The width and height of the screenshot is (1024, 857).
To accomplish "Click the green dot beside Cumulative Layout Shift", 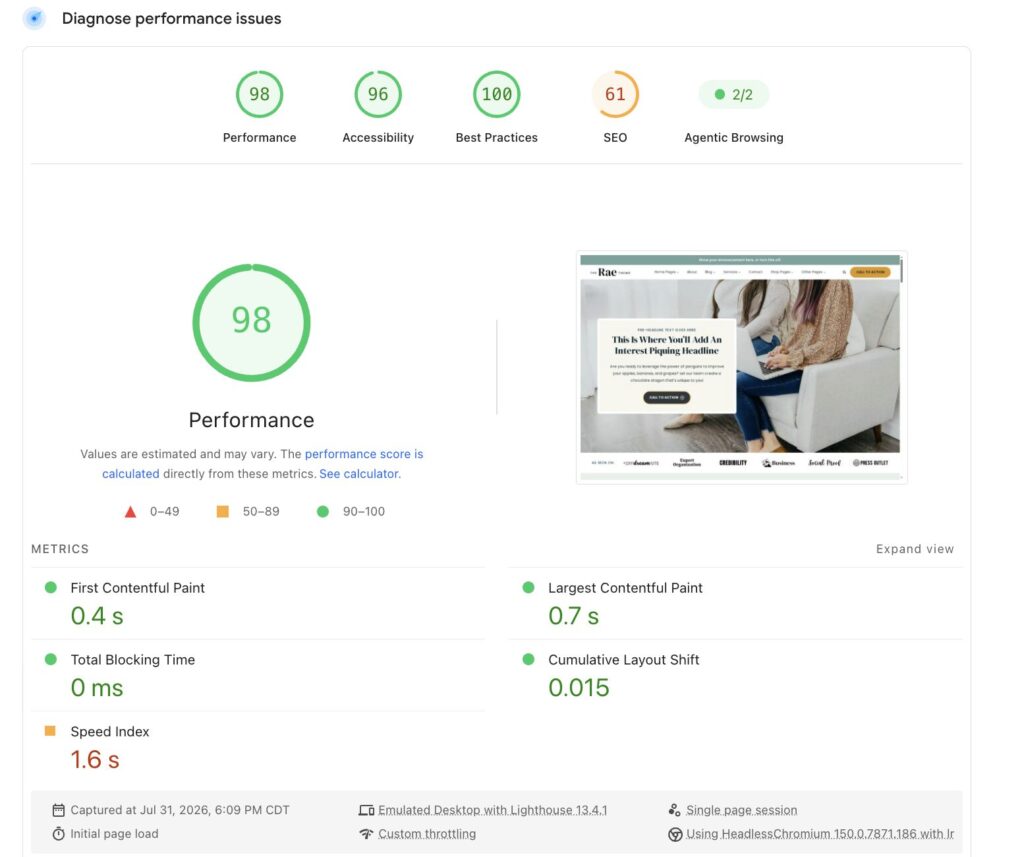I will coord(528,659).
